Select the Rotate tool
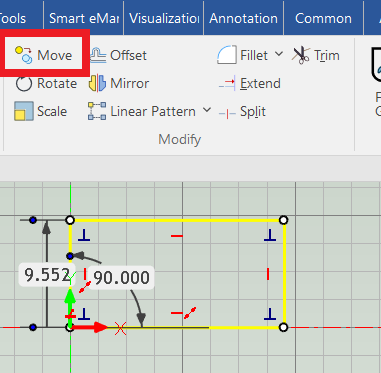Viewport: 381px width, 373px height. (46, 83)
